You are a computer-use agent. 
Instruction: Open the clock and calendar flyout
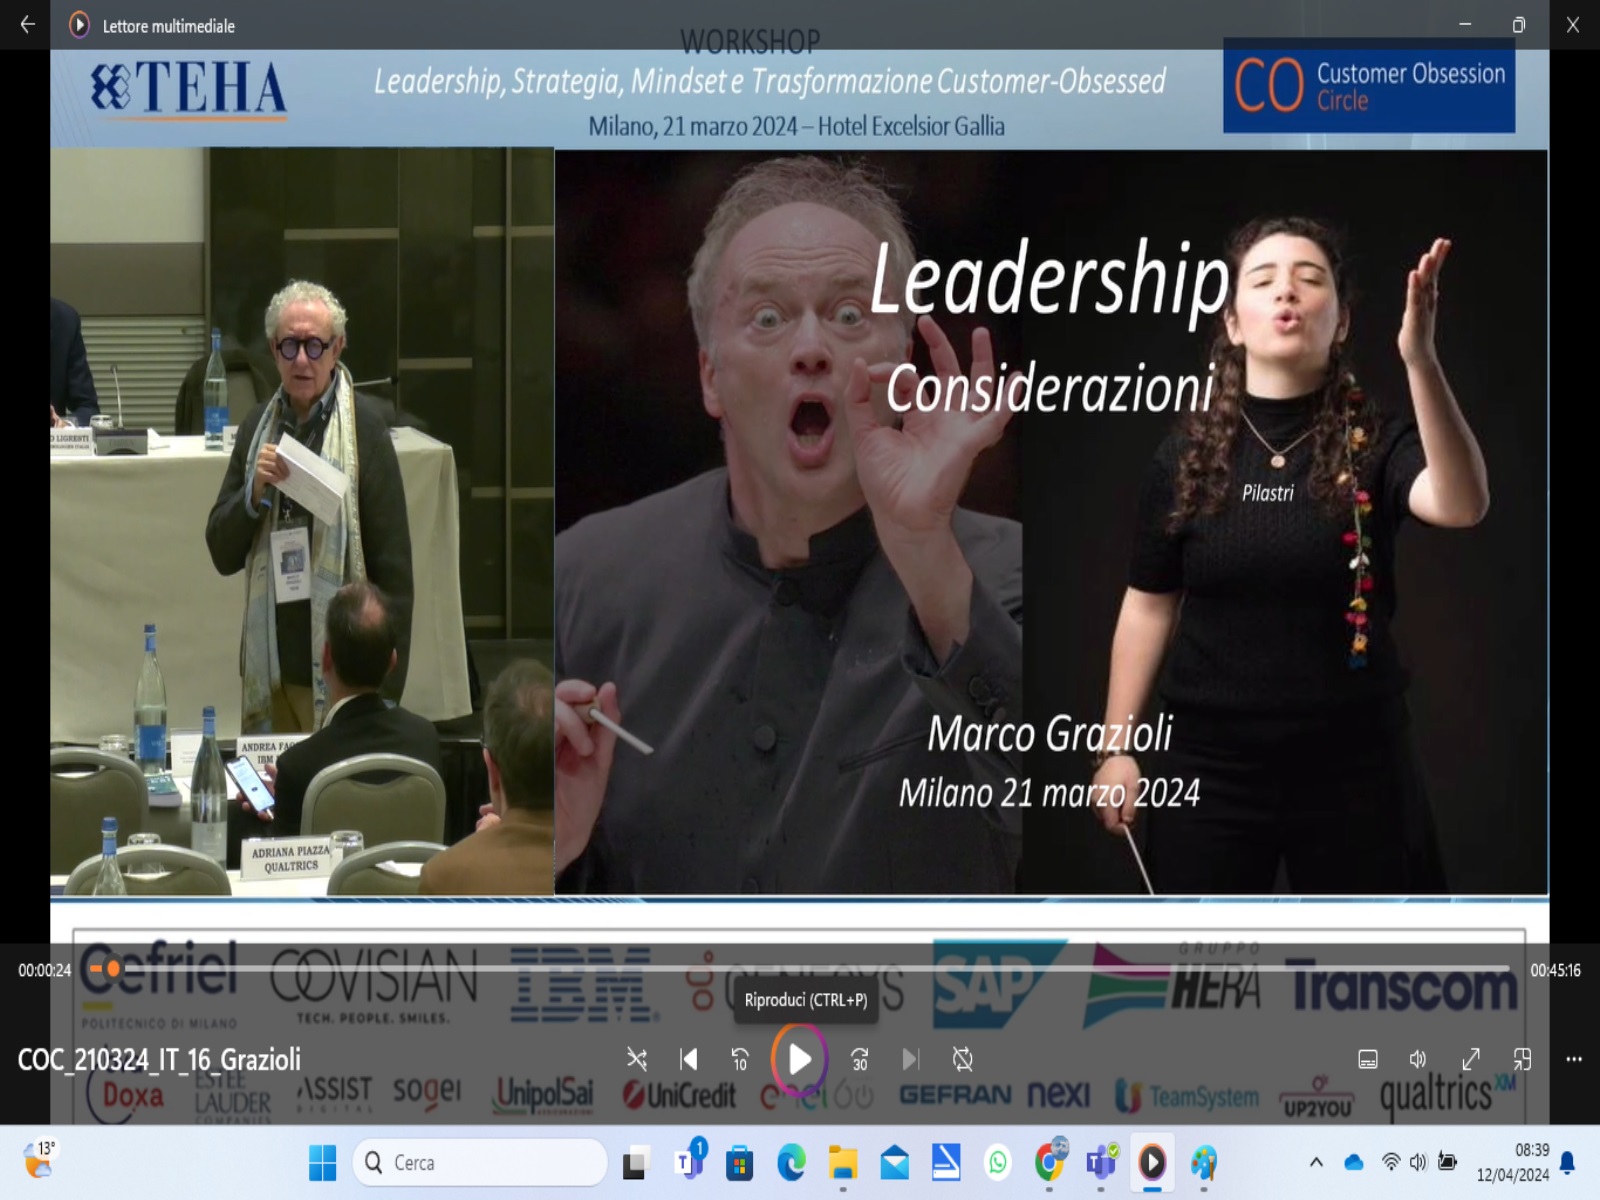(x=1513, y=1162)
